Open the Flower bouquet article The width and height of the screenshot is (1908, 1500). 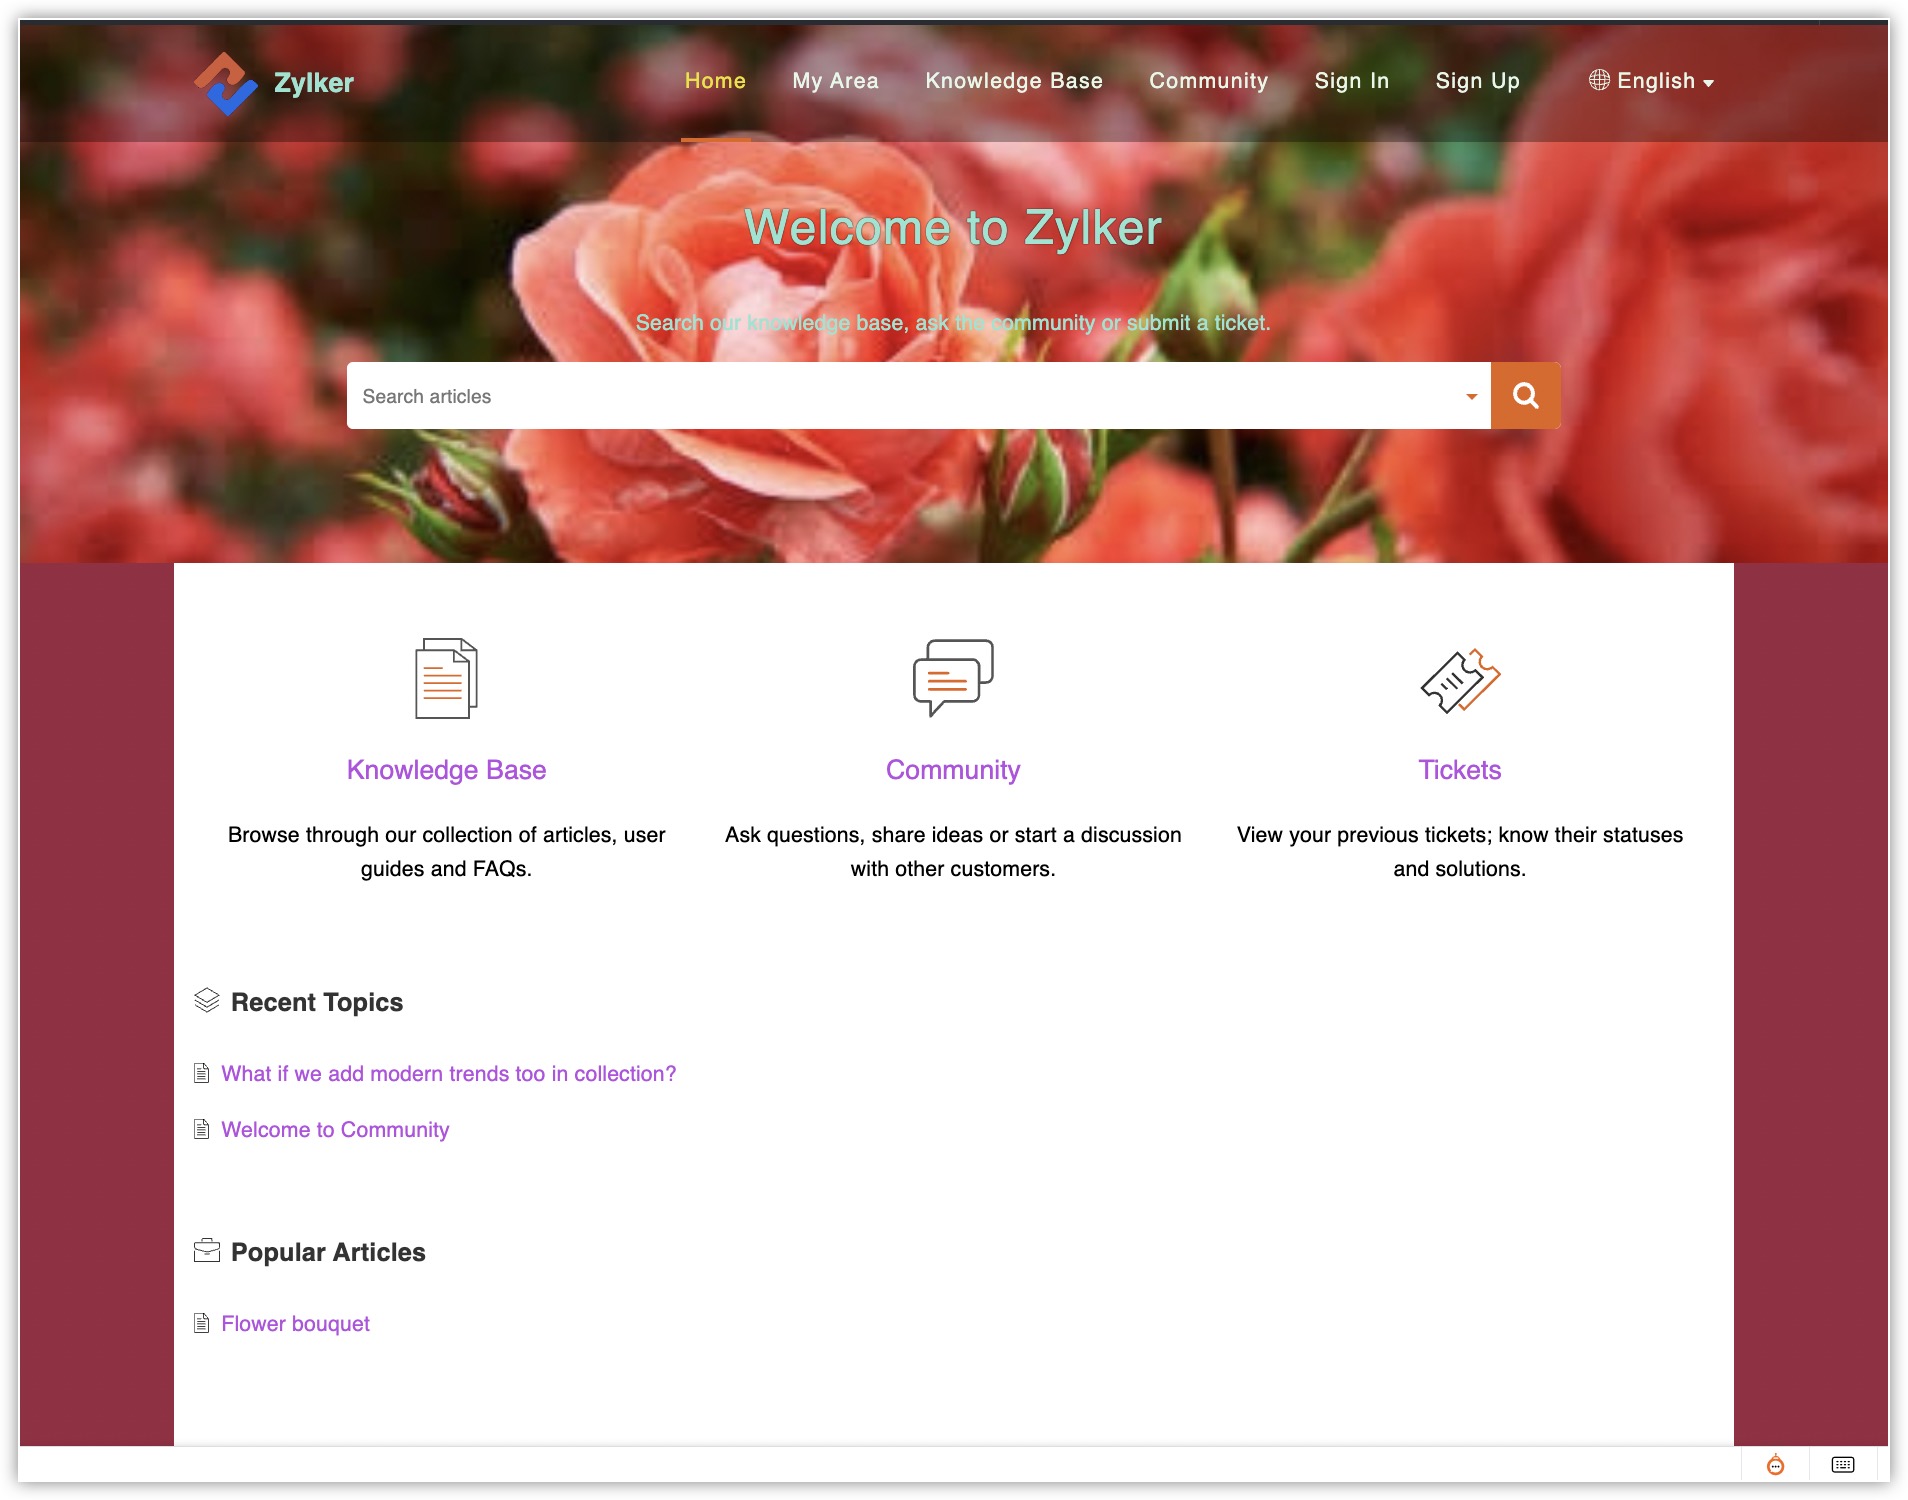(295, 1324)
